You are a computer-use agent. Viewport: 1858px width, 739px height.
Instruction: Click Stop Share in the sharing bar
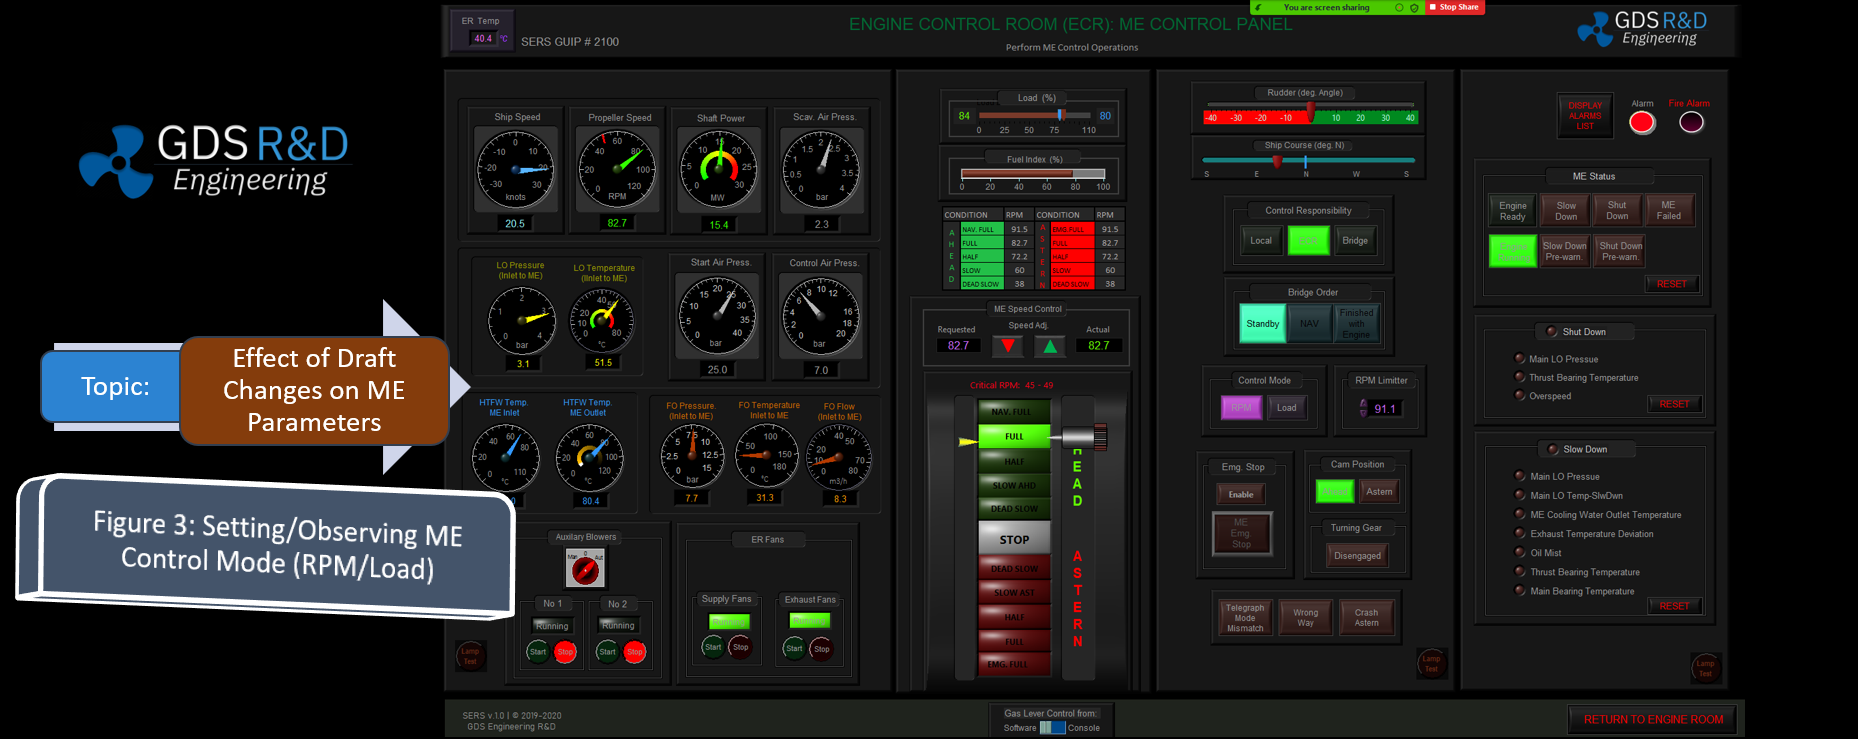[1455, 7]
